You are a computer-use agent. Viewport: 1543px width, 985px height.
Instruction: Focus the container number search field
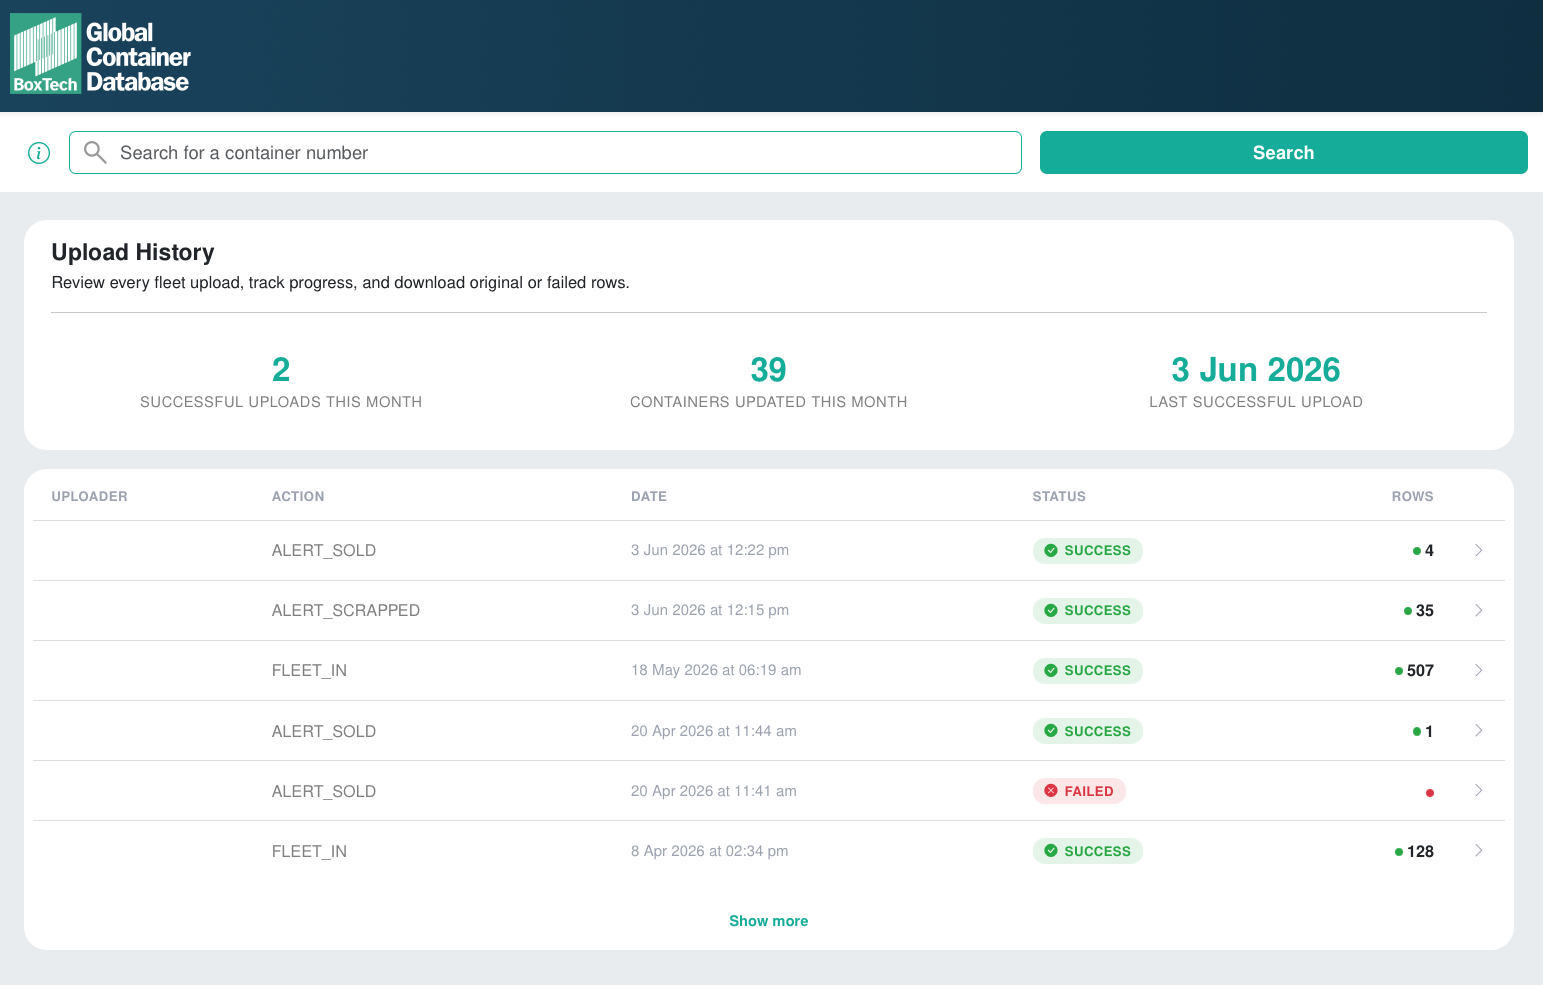(545, 152)
